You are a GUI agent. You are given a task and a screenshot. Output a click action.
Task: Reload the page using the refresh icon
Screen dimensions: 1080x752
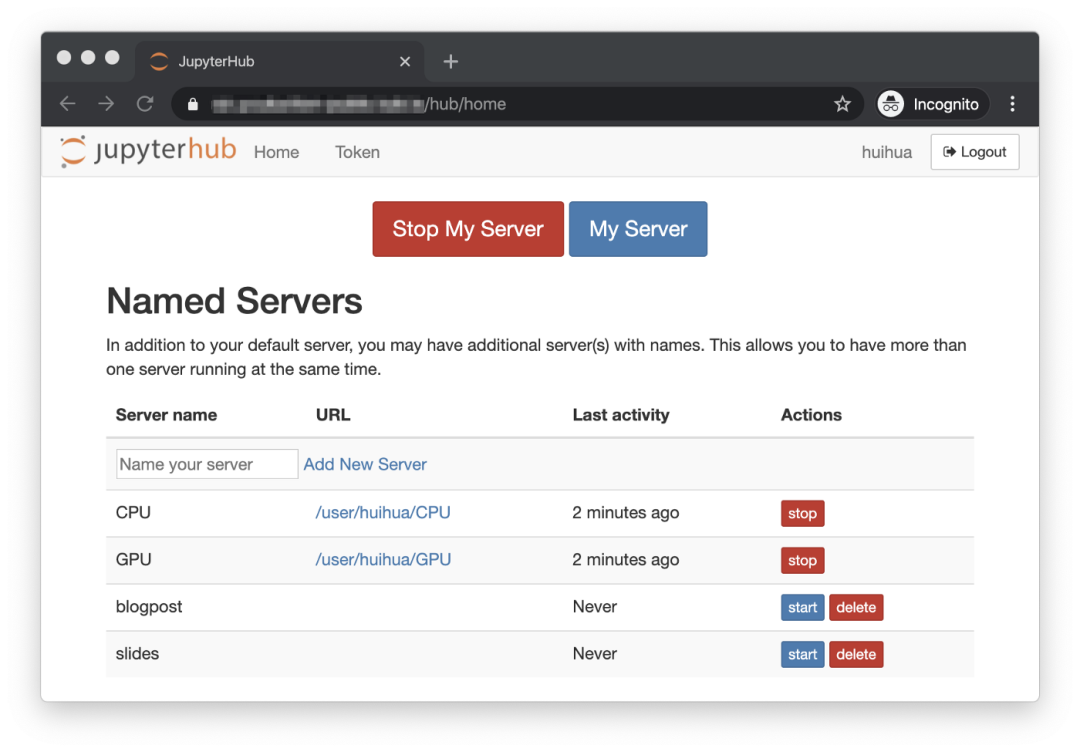pos(144,103)
